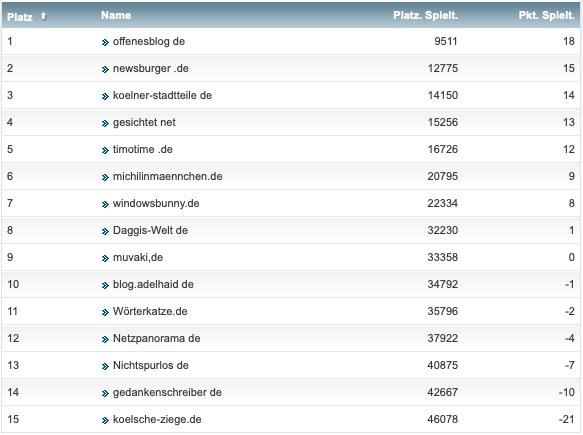
Task: Select the value 15256 in gesichtet row
Action: coord(442,122)
